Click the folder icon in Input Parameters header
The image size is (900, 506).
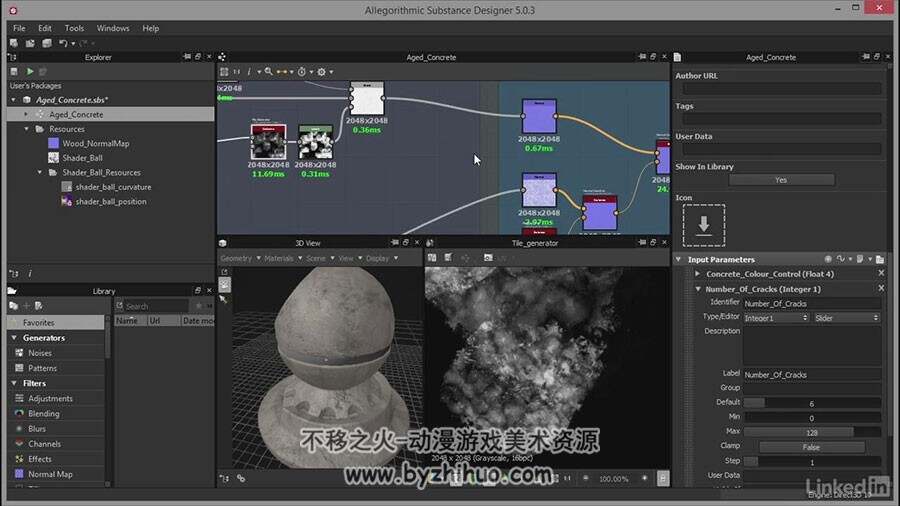[880, 259]
